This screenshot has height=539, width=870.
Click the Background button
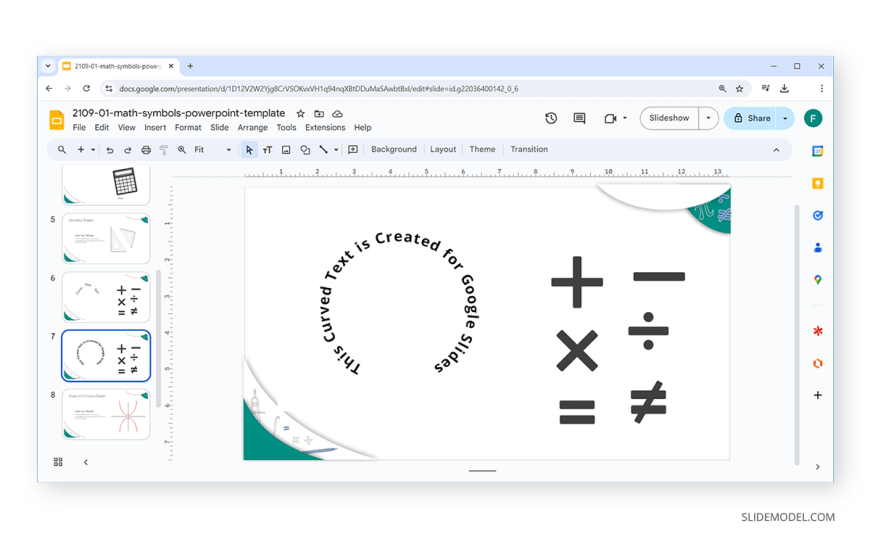click(x=394, y=149)
